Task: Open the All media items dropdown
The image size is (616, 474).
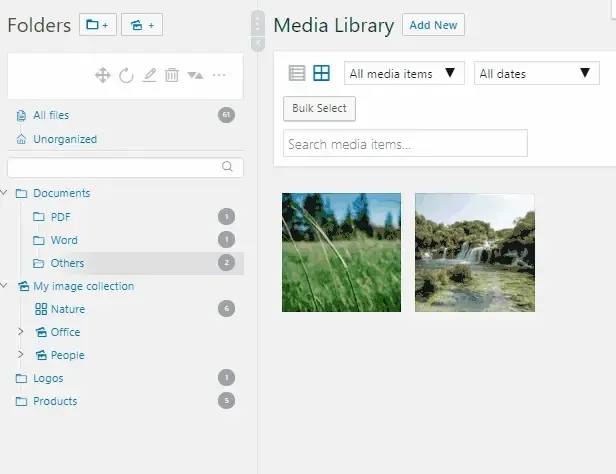Action: [404, 73]
